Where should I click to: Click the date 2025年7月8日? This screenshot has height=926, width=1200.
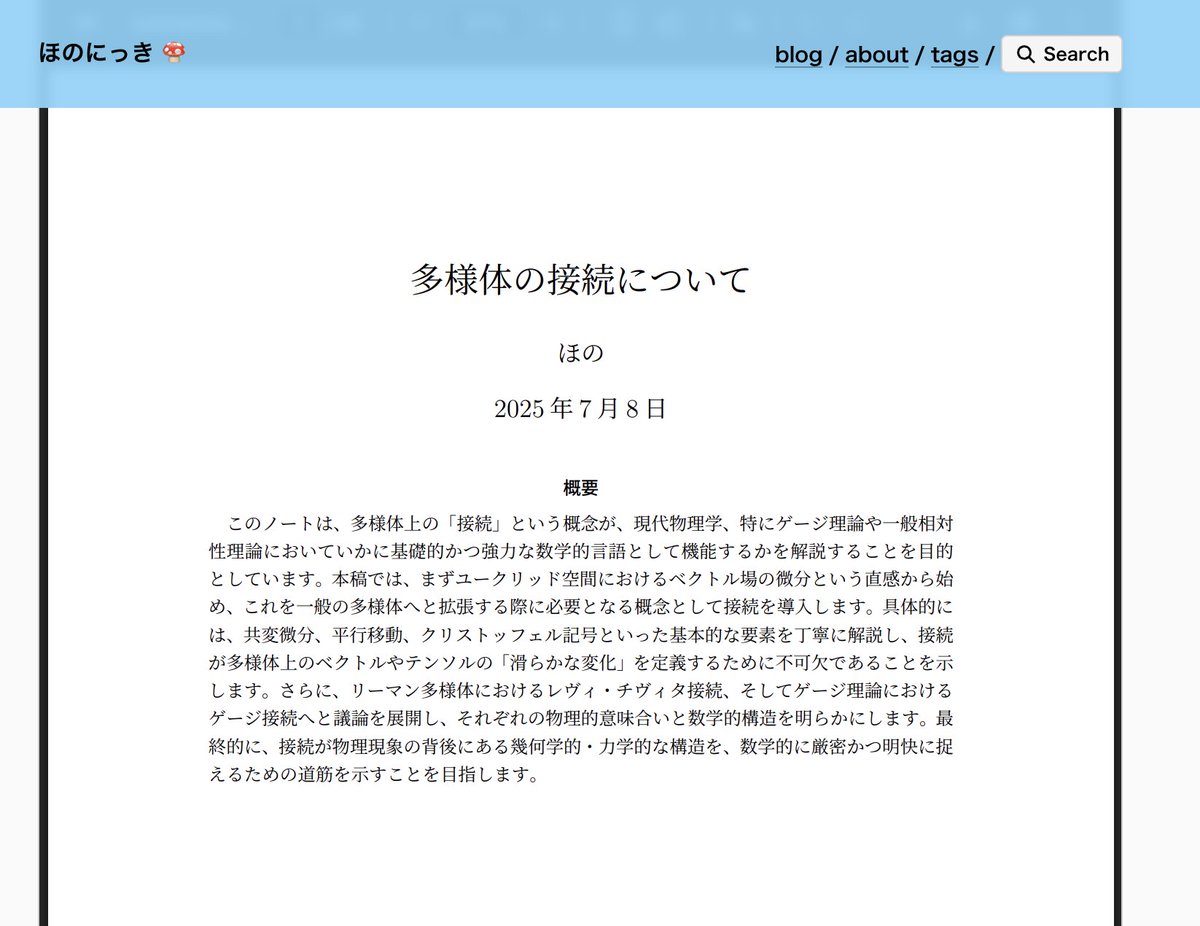coord(580,409)
